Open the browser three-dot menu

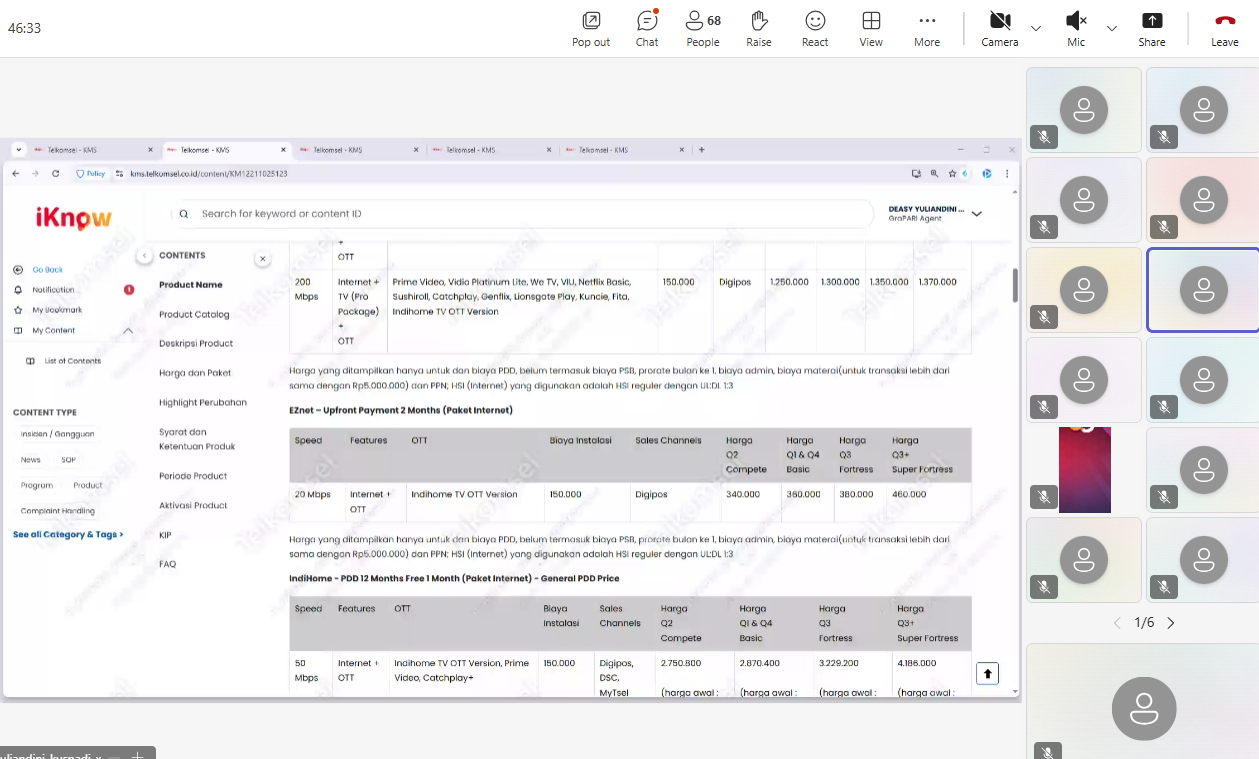coord(1006,173)
